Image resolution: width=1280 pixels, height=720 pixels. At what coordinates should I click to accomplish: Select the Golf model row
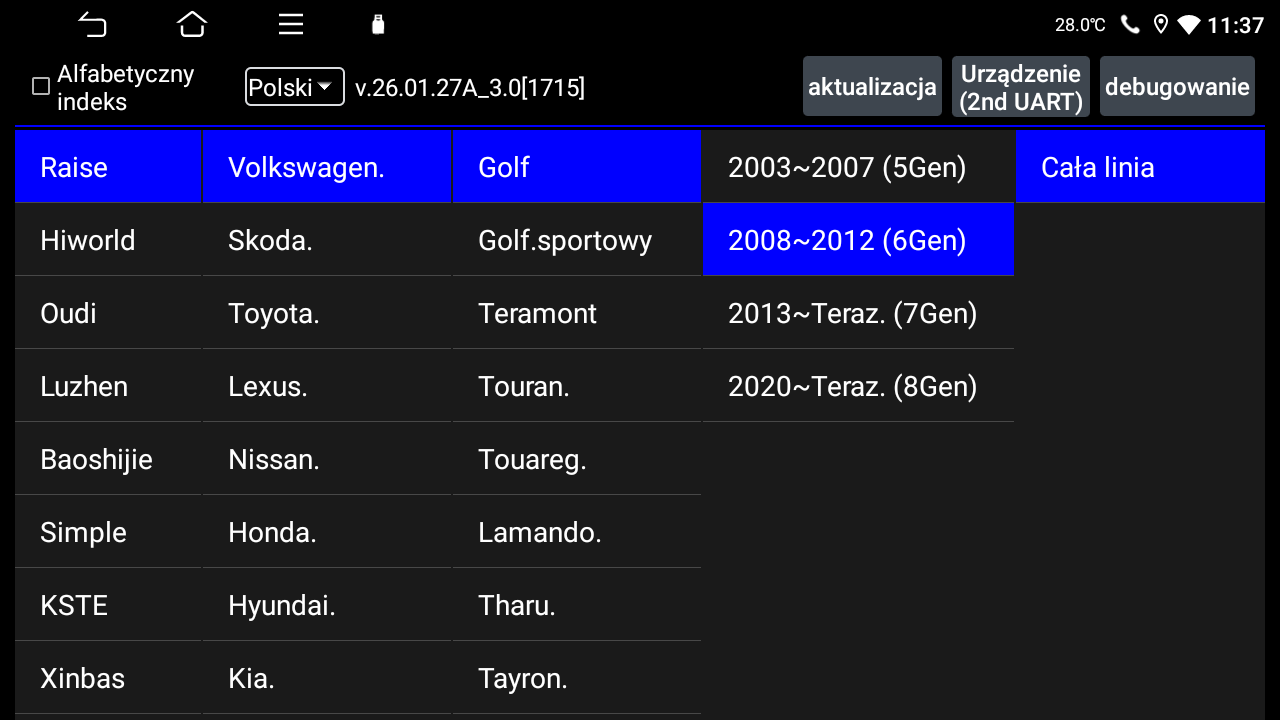(x=577, y=167)
